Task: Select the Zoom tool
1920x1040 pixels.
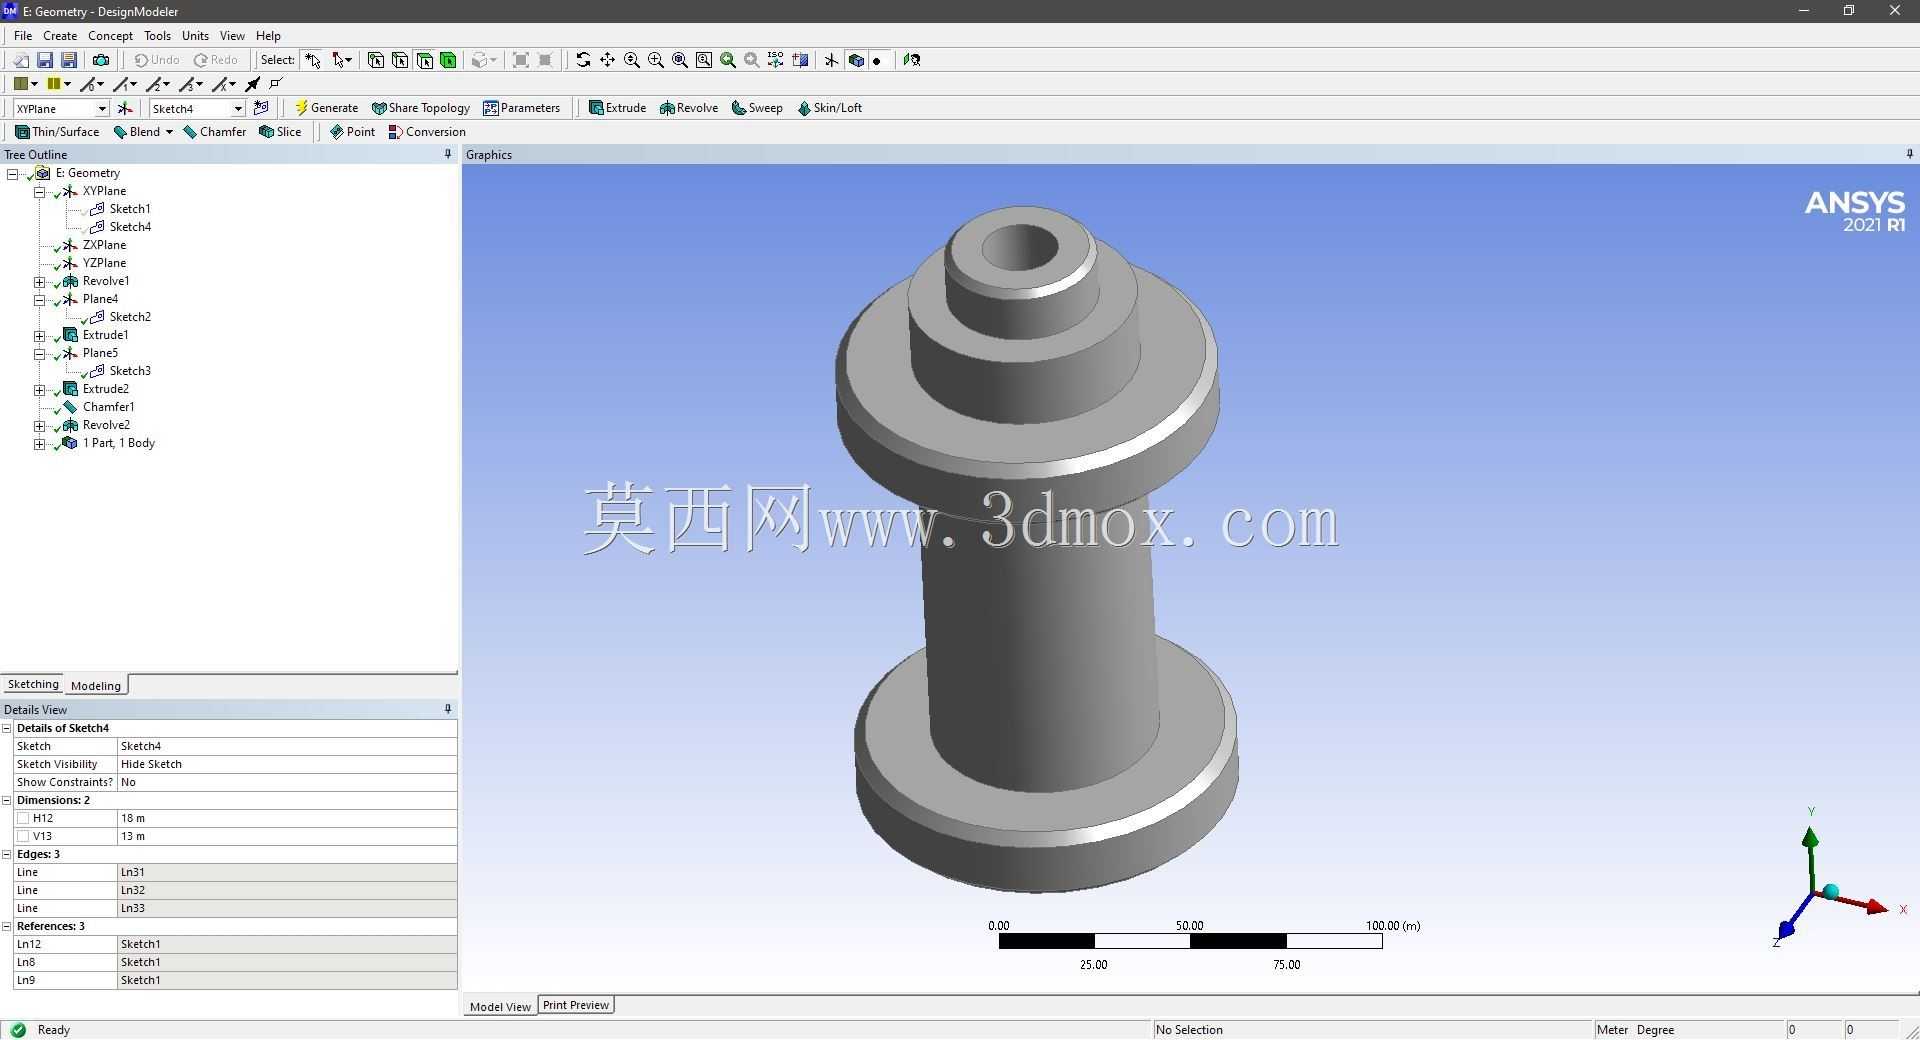Action: point(631,60)
